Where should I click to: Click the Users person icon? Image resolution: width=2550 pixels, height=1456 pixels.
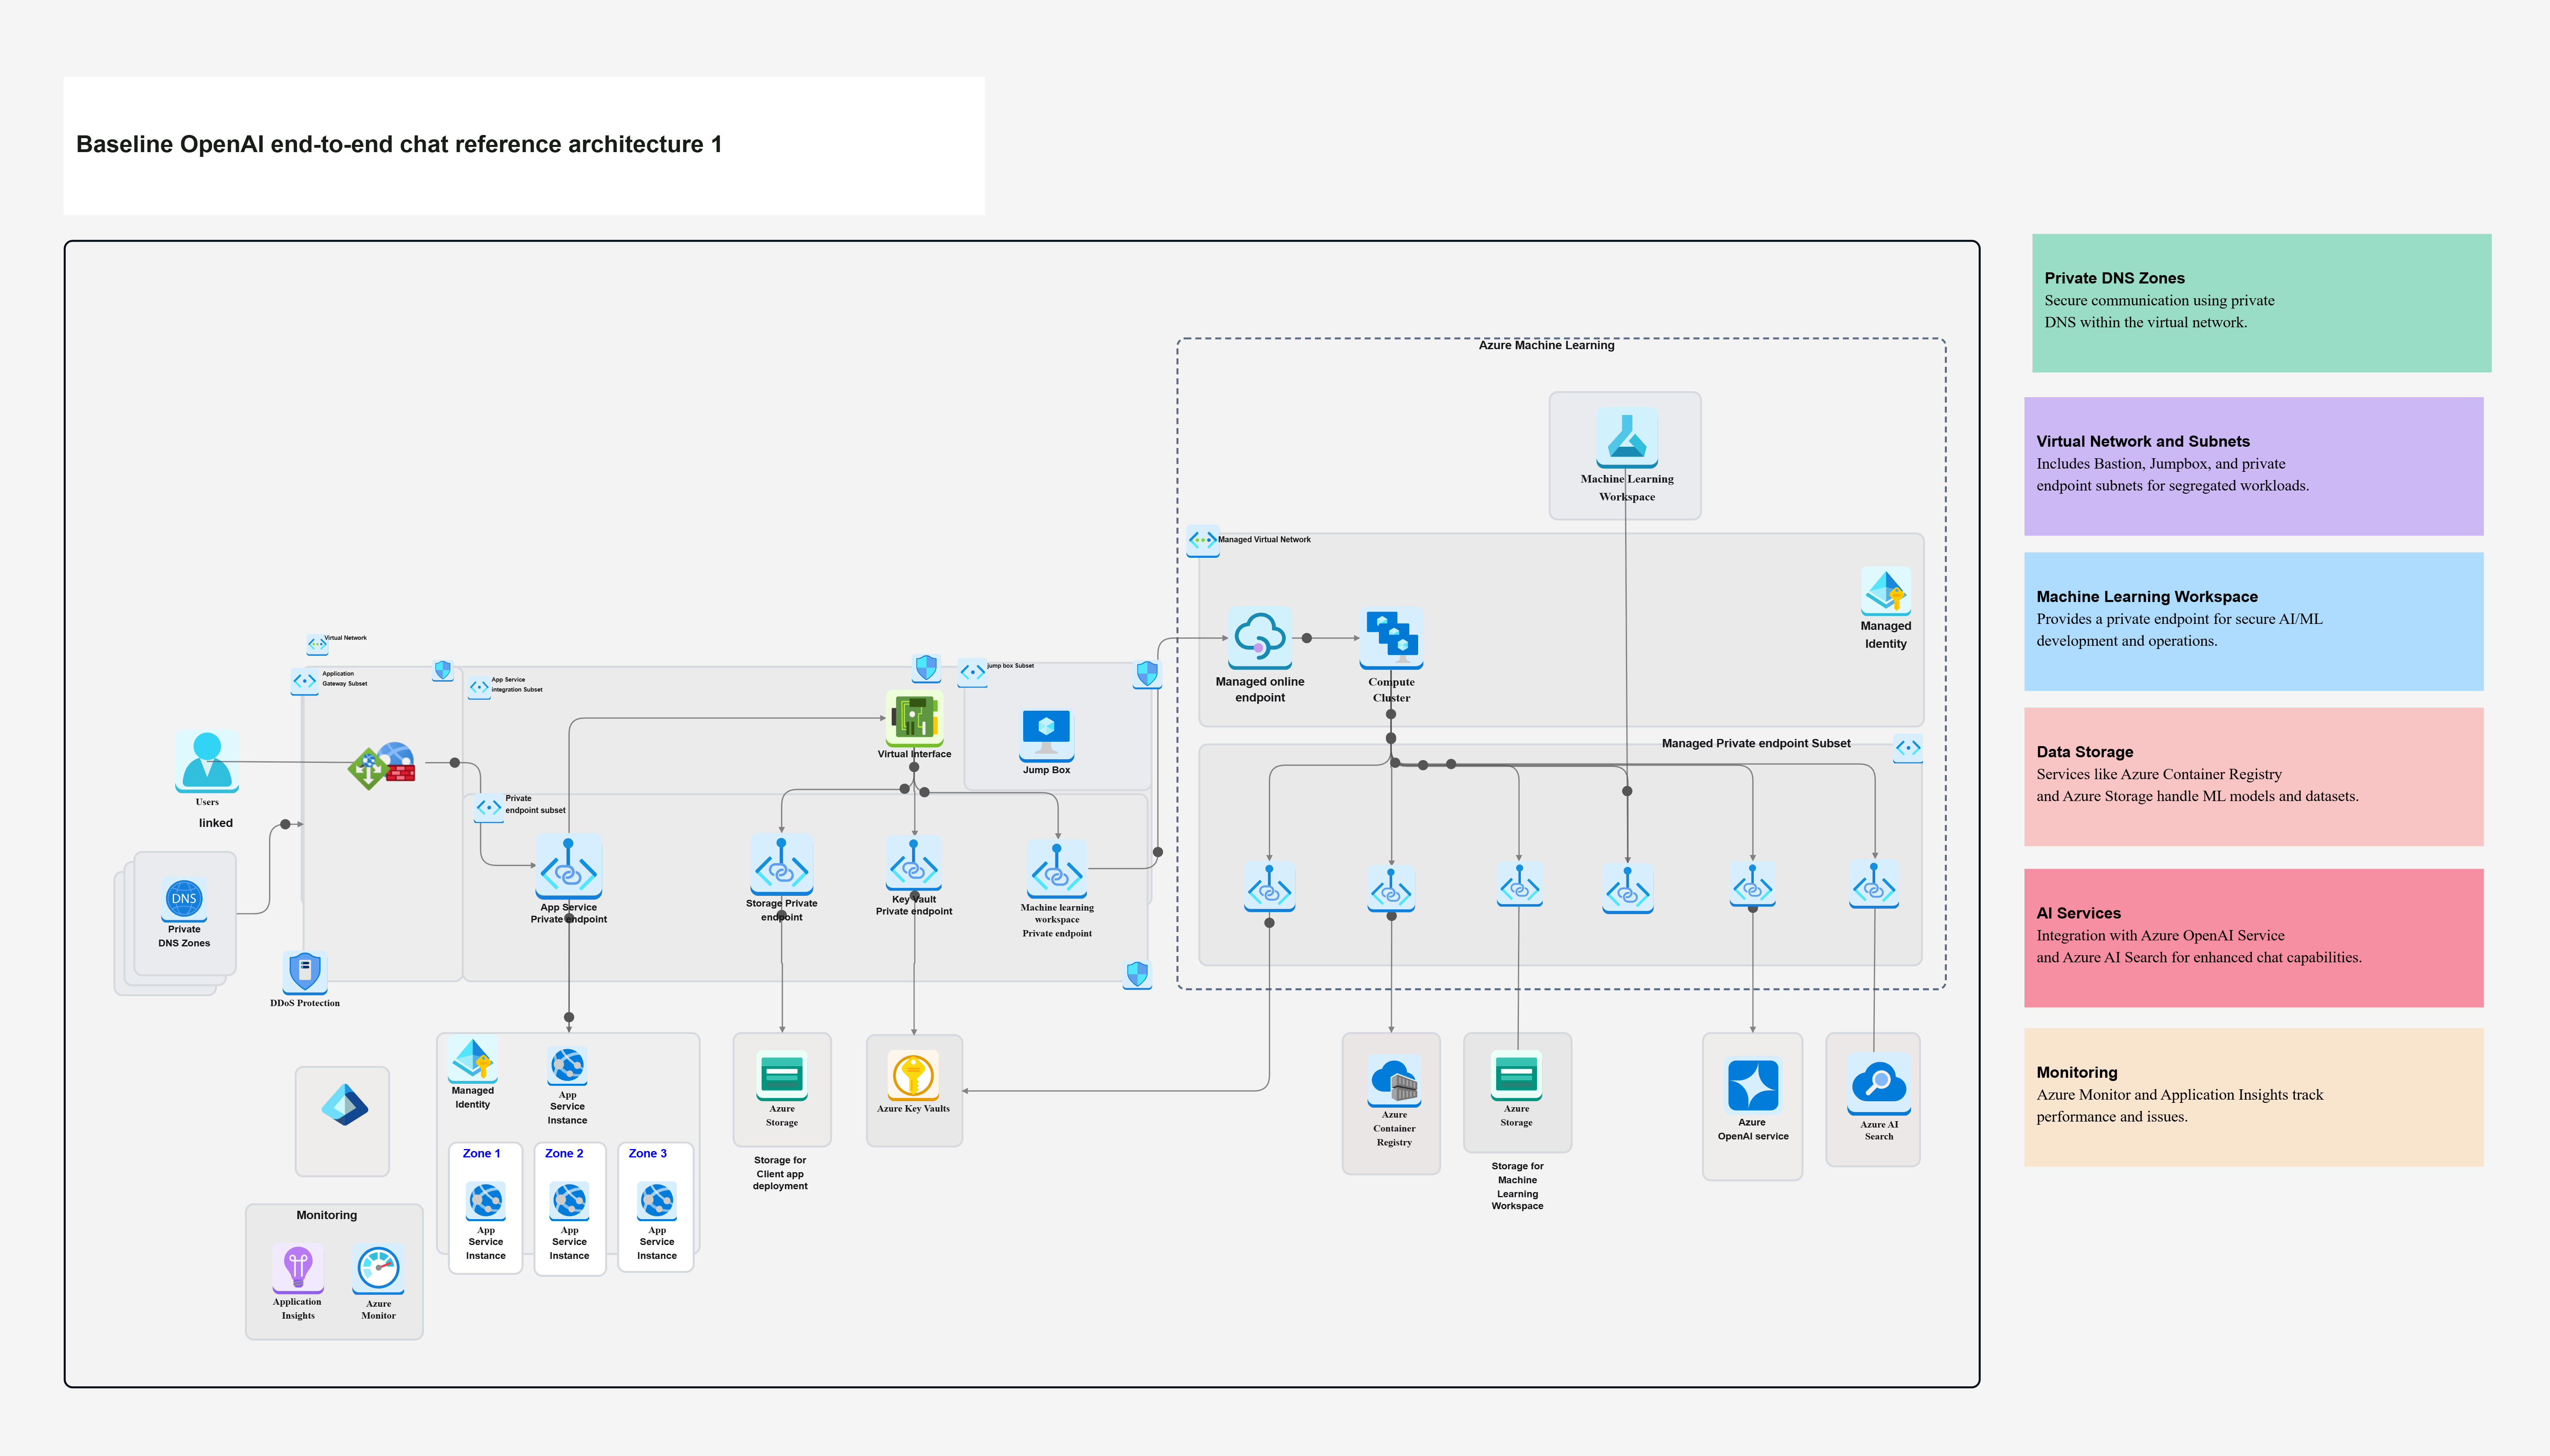click(x=207, y=761)
